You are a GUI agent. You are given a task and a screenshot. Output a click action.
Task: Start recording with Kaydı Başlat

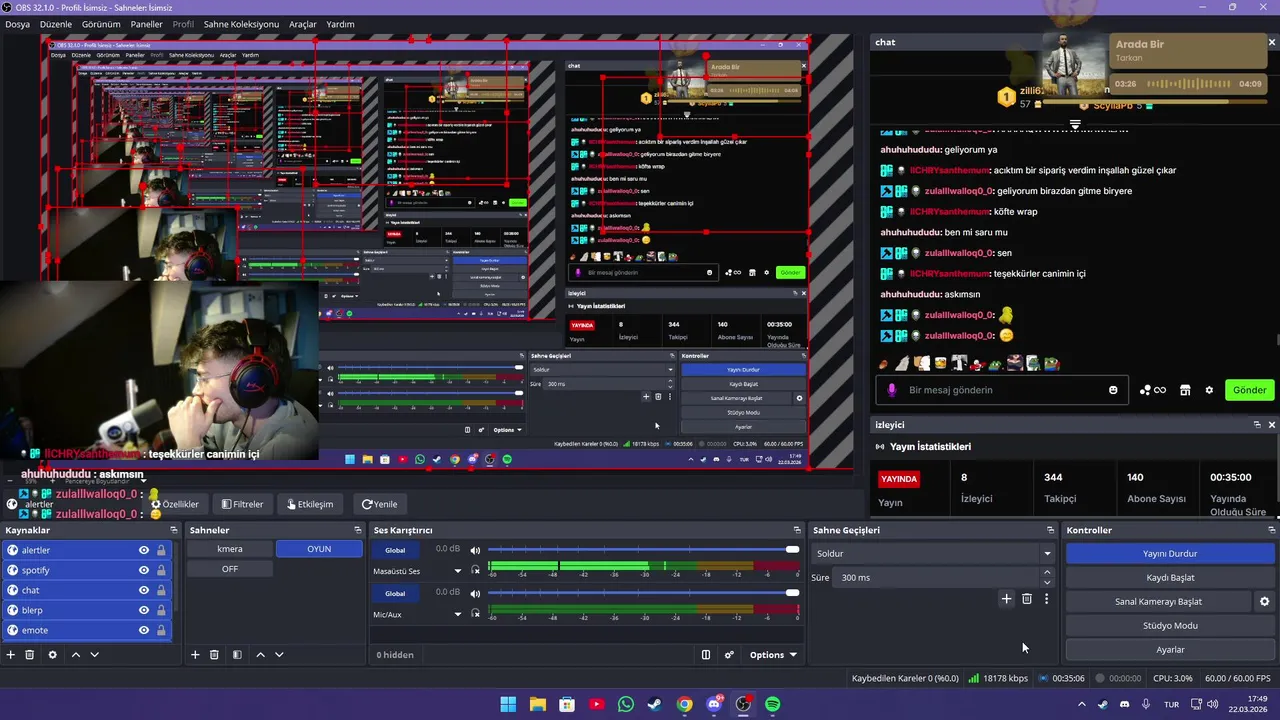tap(1170, 577)
